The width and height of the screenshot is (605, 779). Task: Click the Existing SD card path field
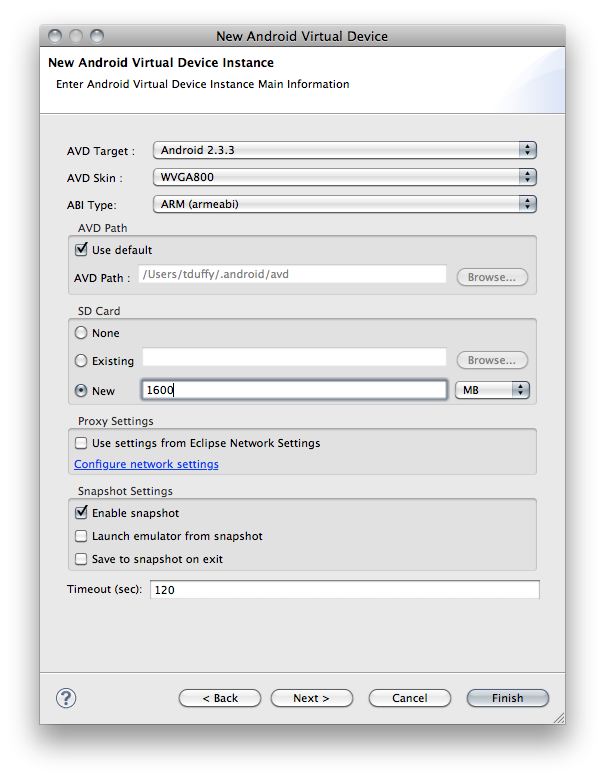click(295, 357)
